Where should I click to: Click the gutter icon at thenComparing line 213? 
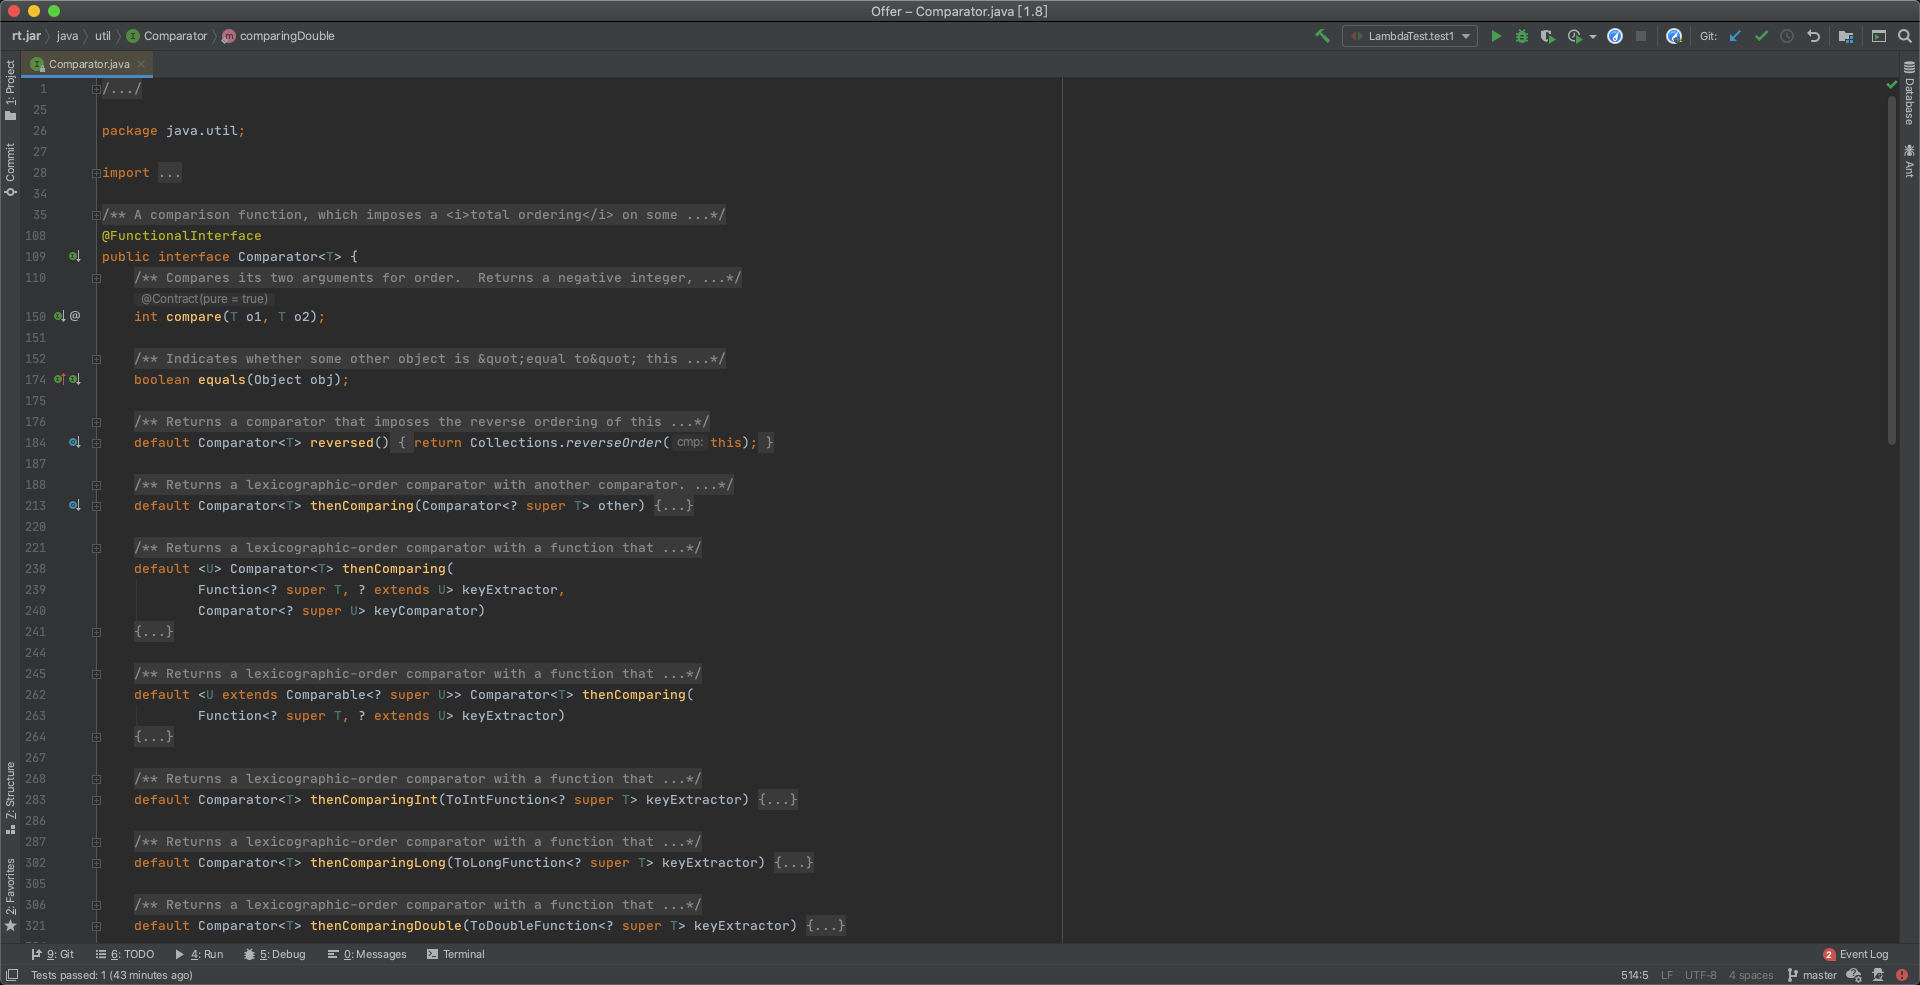pyautogui.click(x=74, y=505)
